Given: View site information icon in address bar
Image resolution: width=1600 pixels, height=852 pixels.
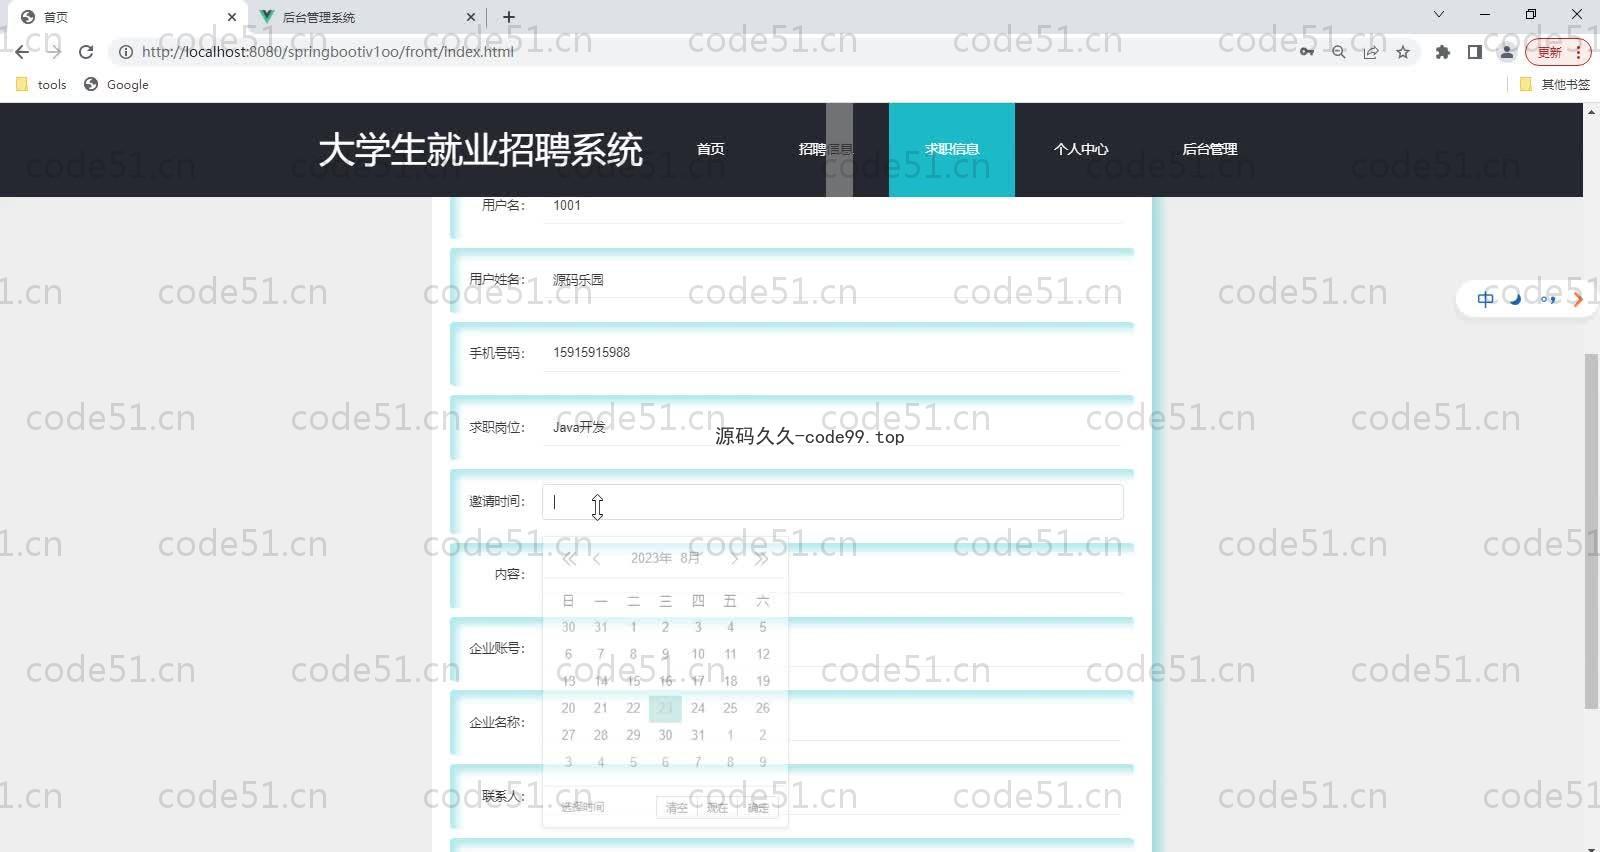Looking at the screenshot, I should tap(126, 52).
